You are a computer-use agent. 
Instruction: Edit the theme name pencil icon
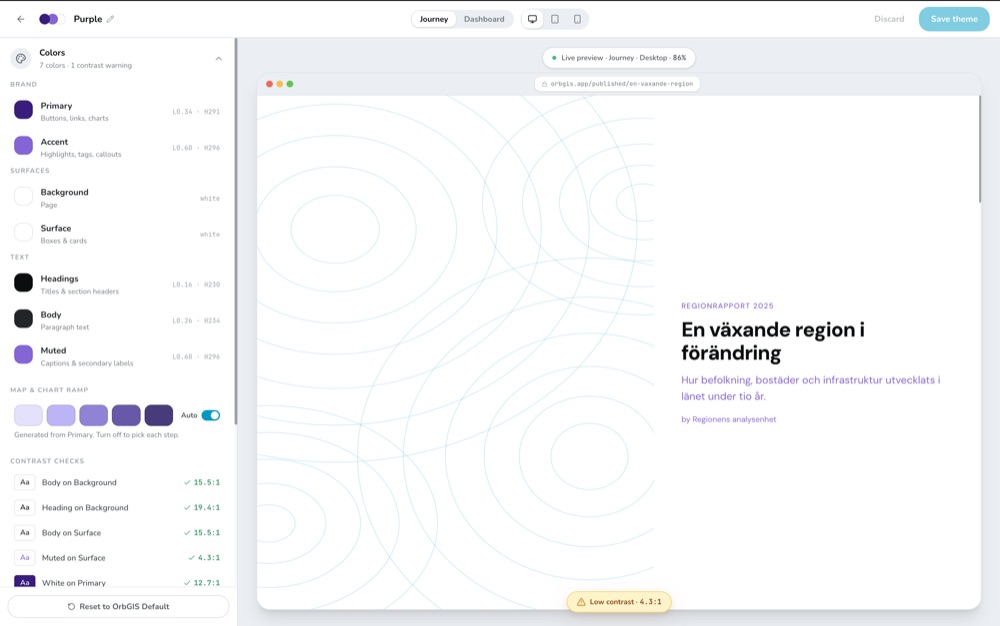pos(110,19)
